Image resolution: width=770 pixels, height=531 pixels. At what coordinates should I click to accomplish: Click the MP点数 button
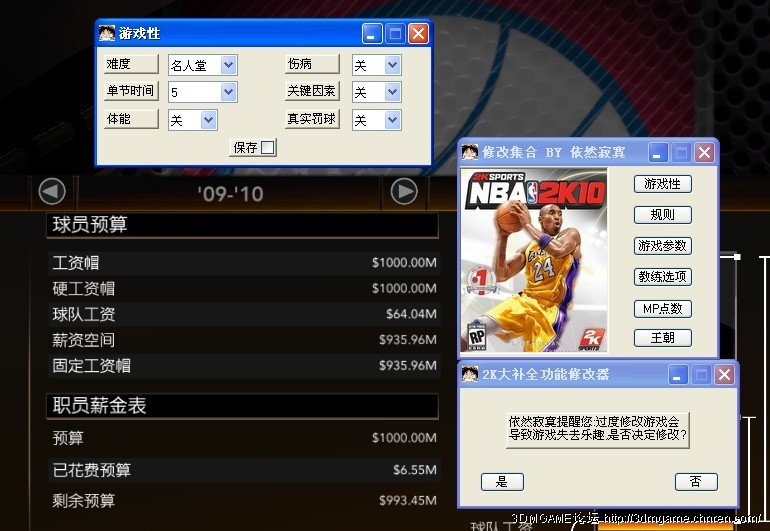click(662, 308)
